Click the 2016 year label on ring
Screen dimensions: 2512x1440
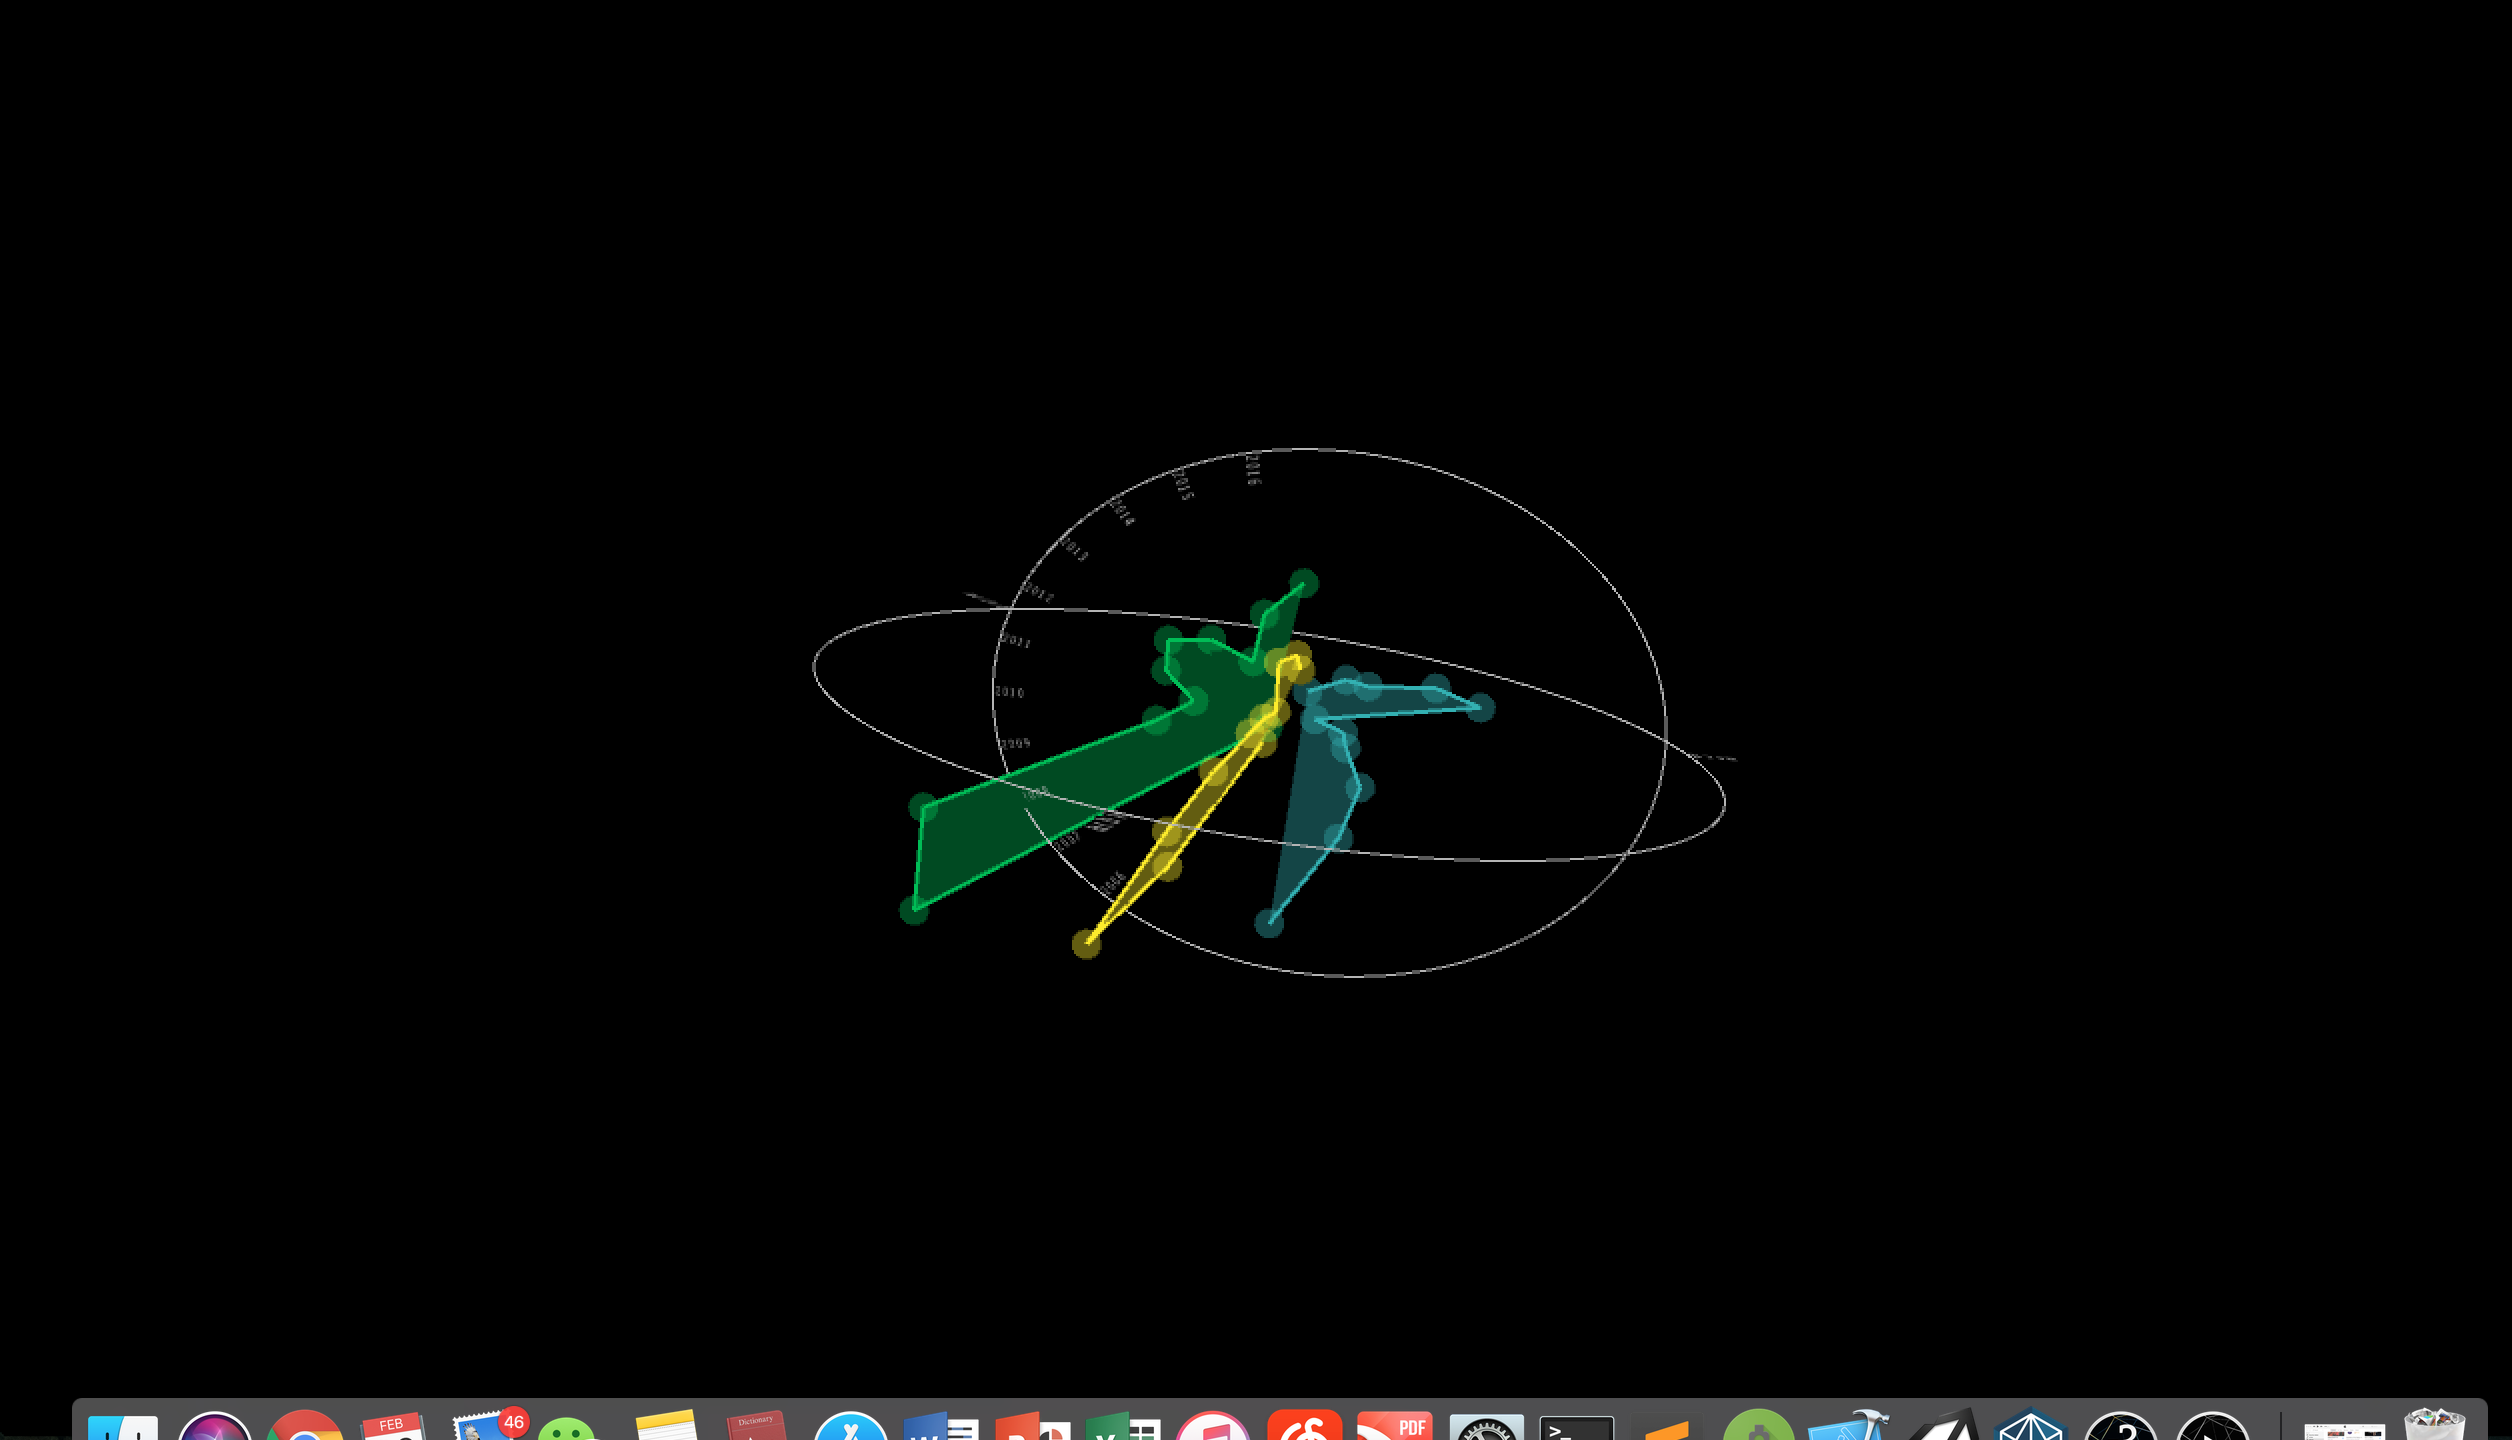click(1253, 469)
